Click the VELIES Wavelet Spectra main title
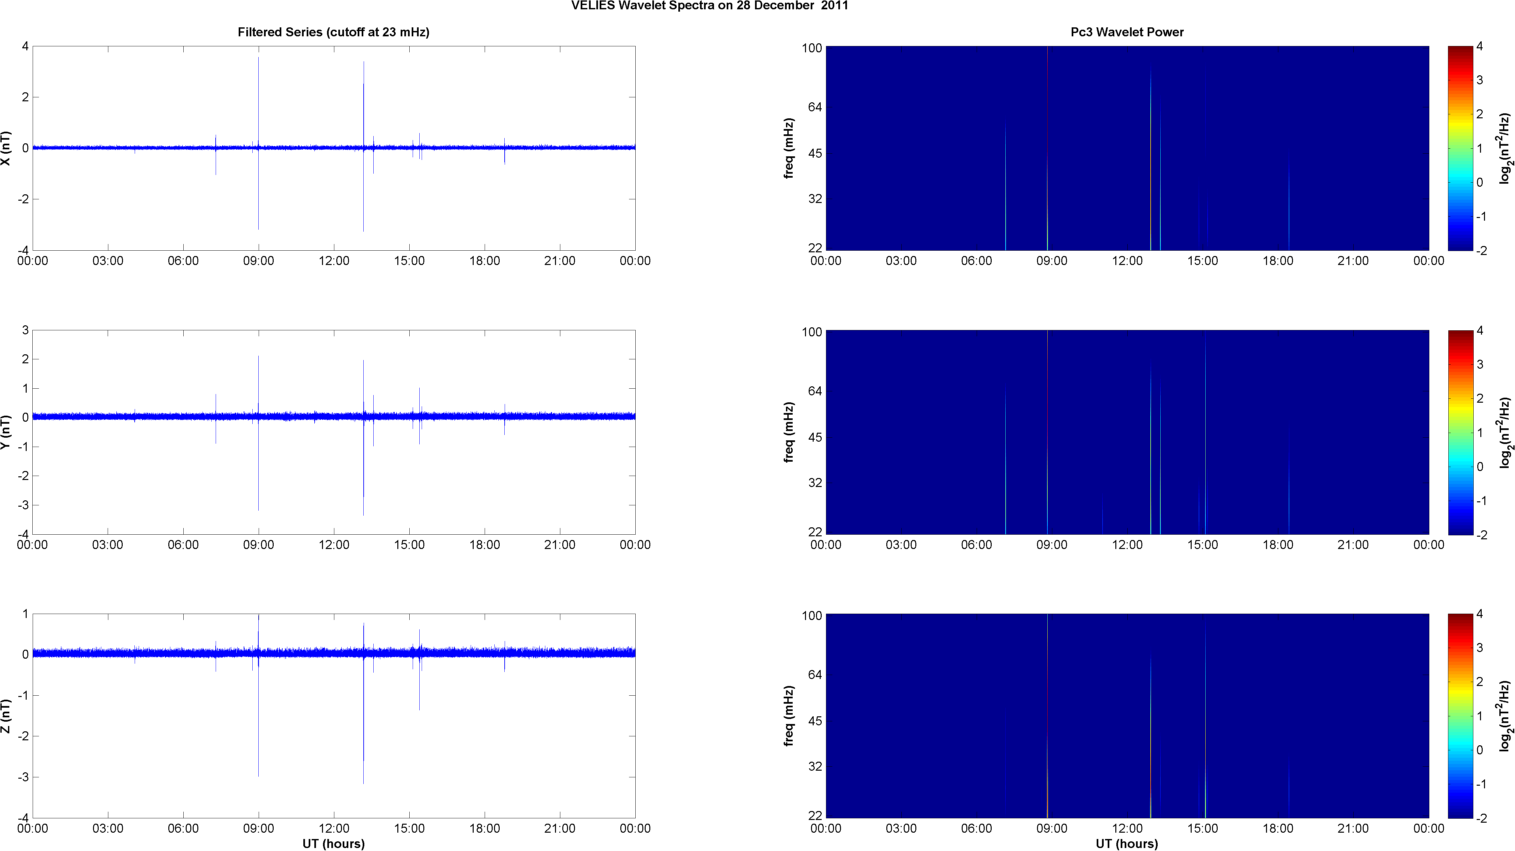 (710, 6)
